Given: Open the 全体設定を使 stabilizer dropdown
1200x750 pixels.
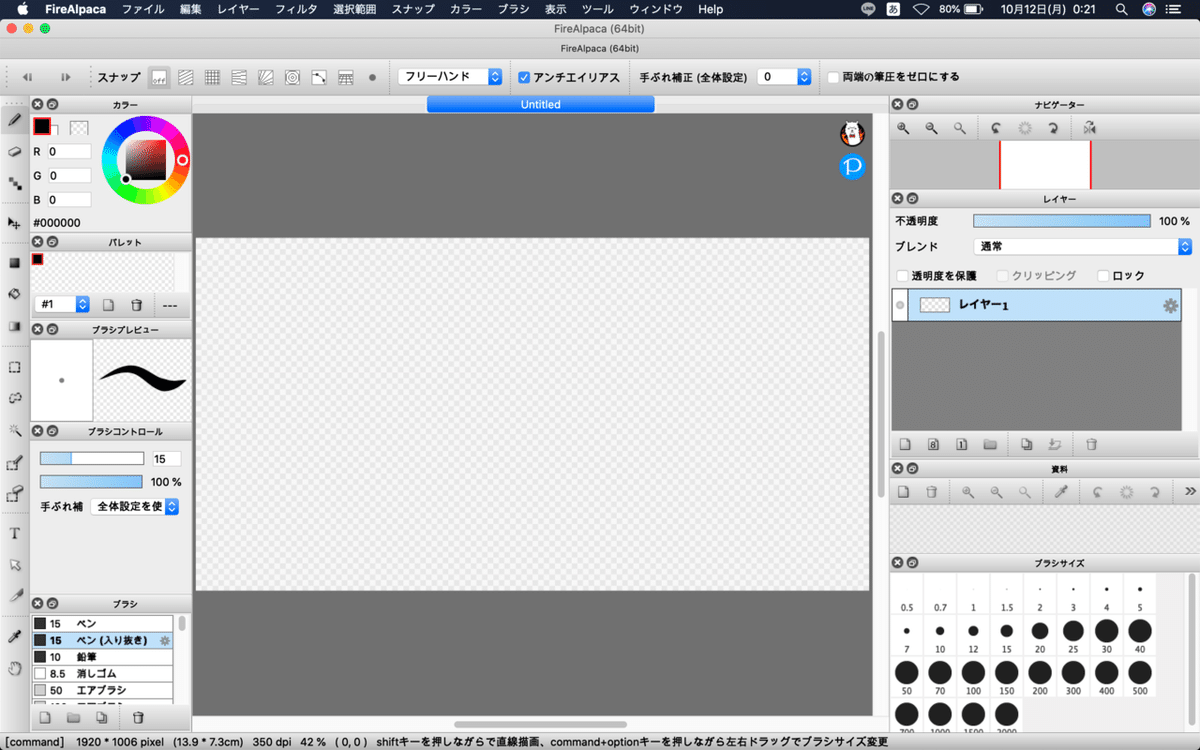Looking at the screenshot, I should [134, 507].
